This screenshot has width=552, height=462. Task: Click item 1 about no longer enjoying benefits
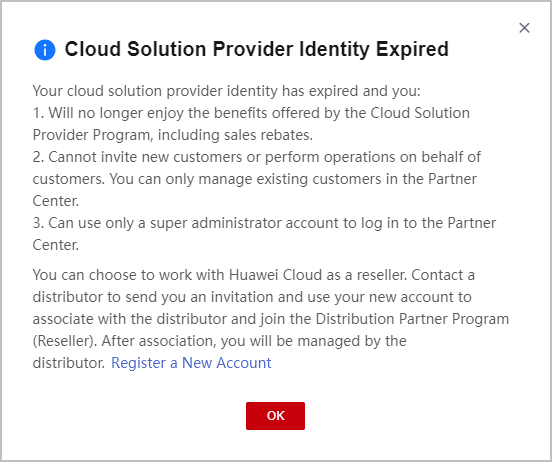[x=251, y=124]
